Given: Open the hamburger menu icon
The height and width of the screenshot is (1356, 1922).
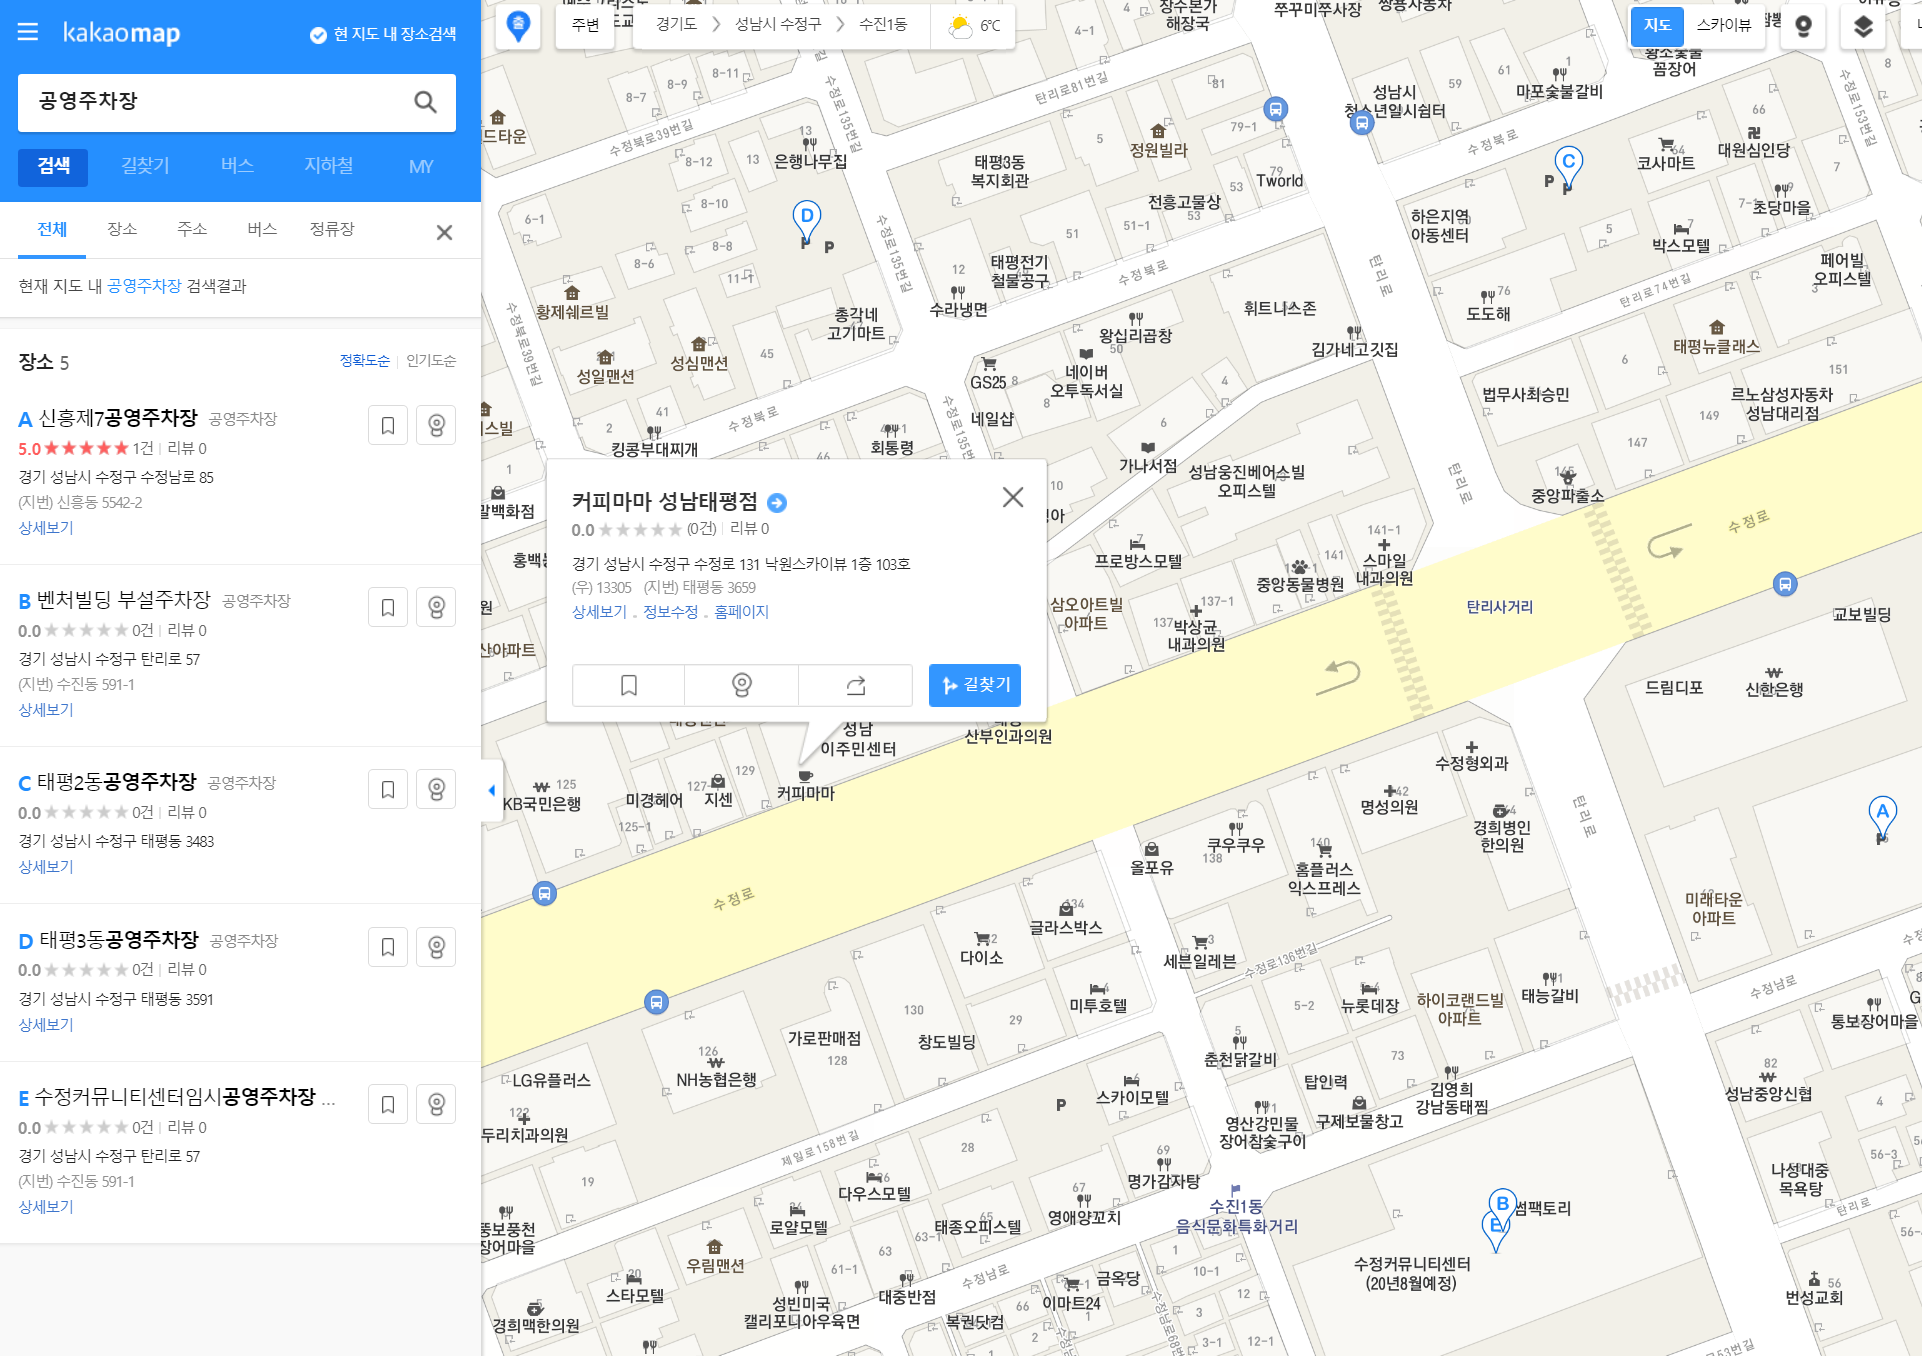Looking at the screenshot, I should pyautogui.click(x=28, y=32).
